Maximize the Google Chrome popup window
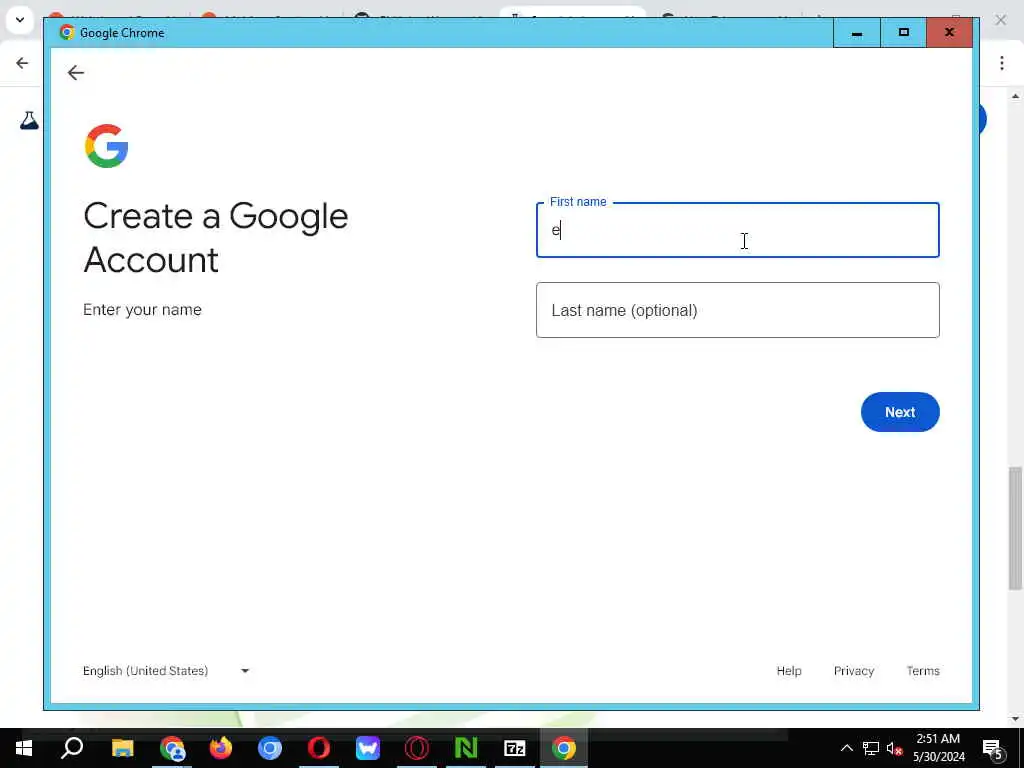 pos(903,33)
